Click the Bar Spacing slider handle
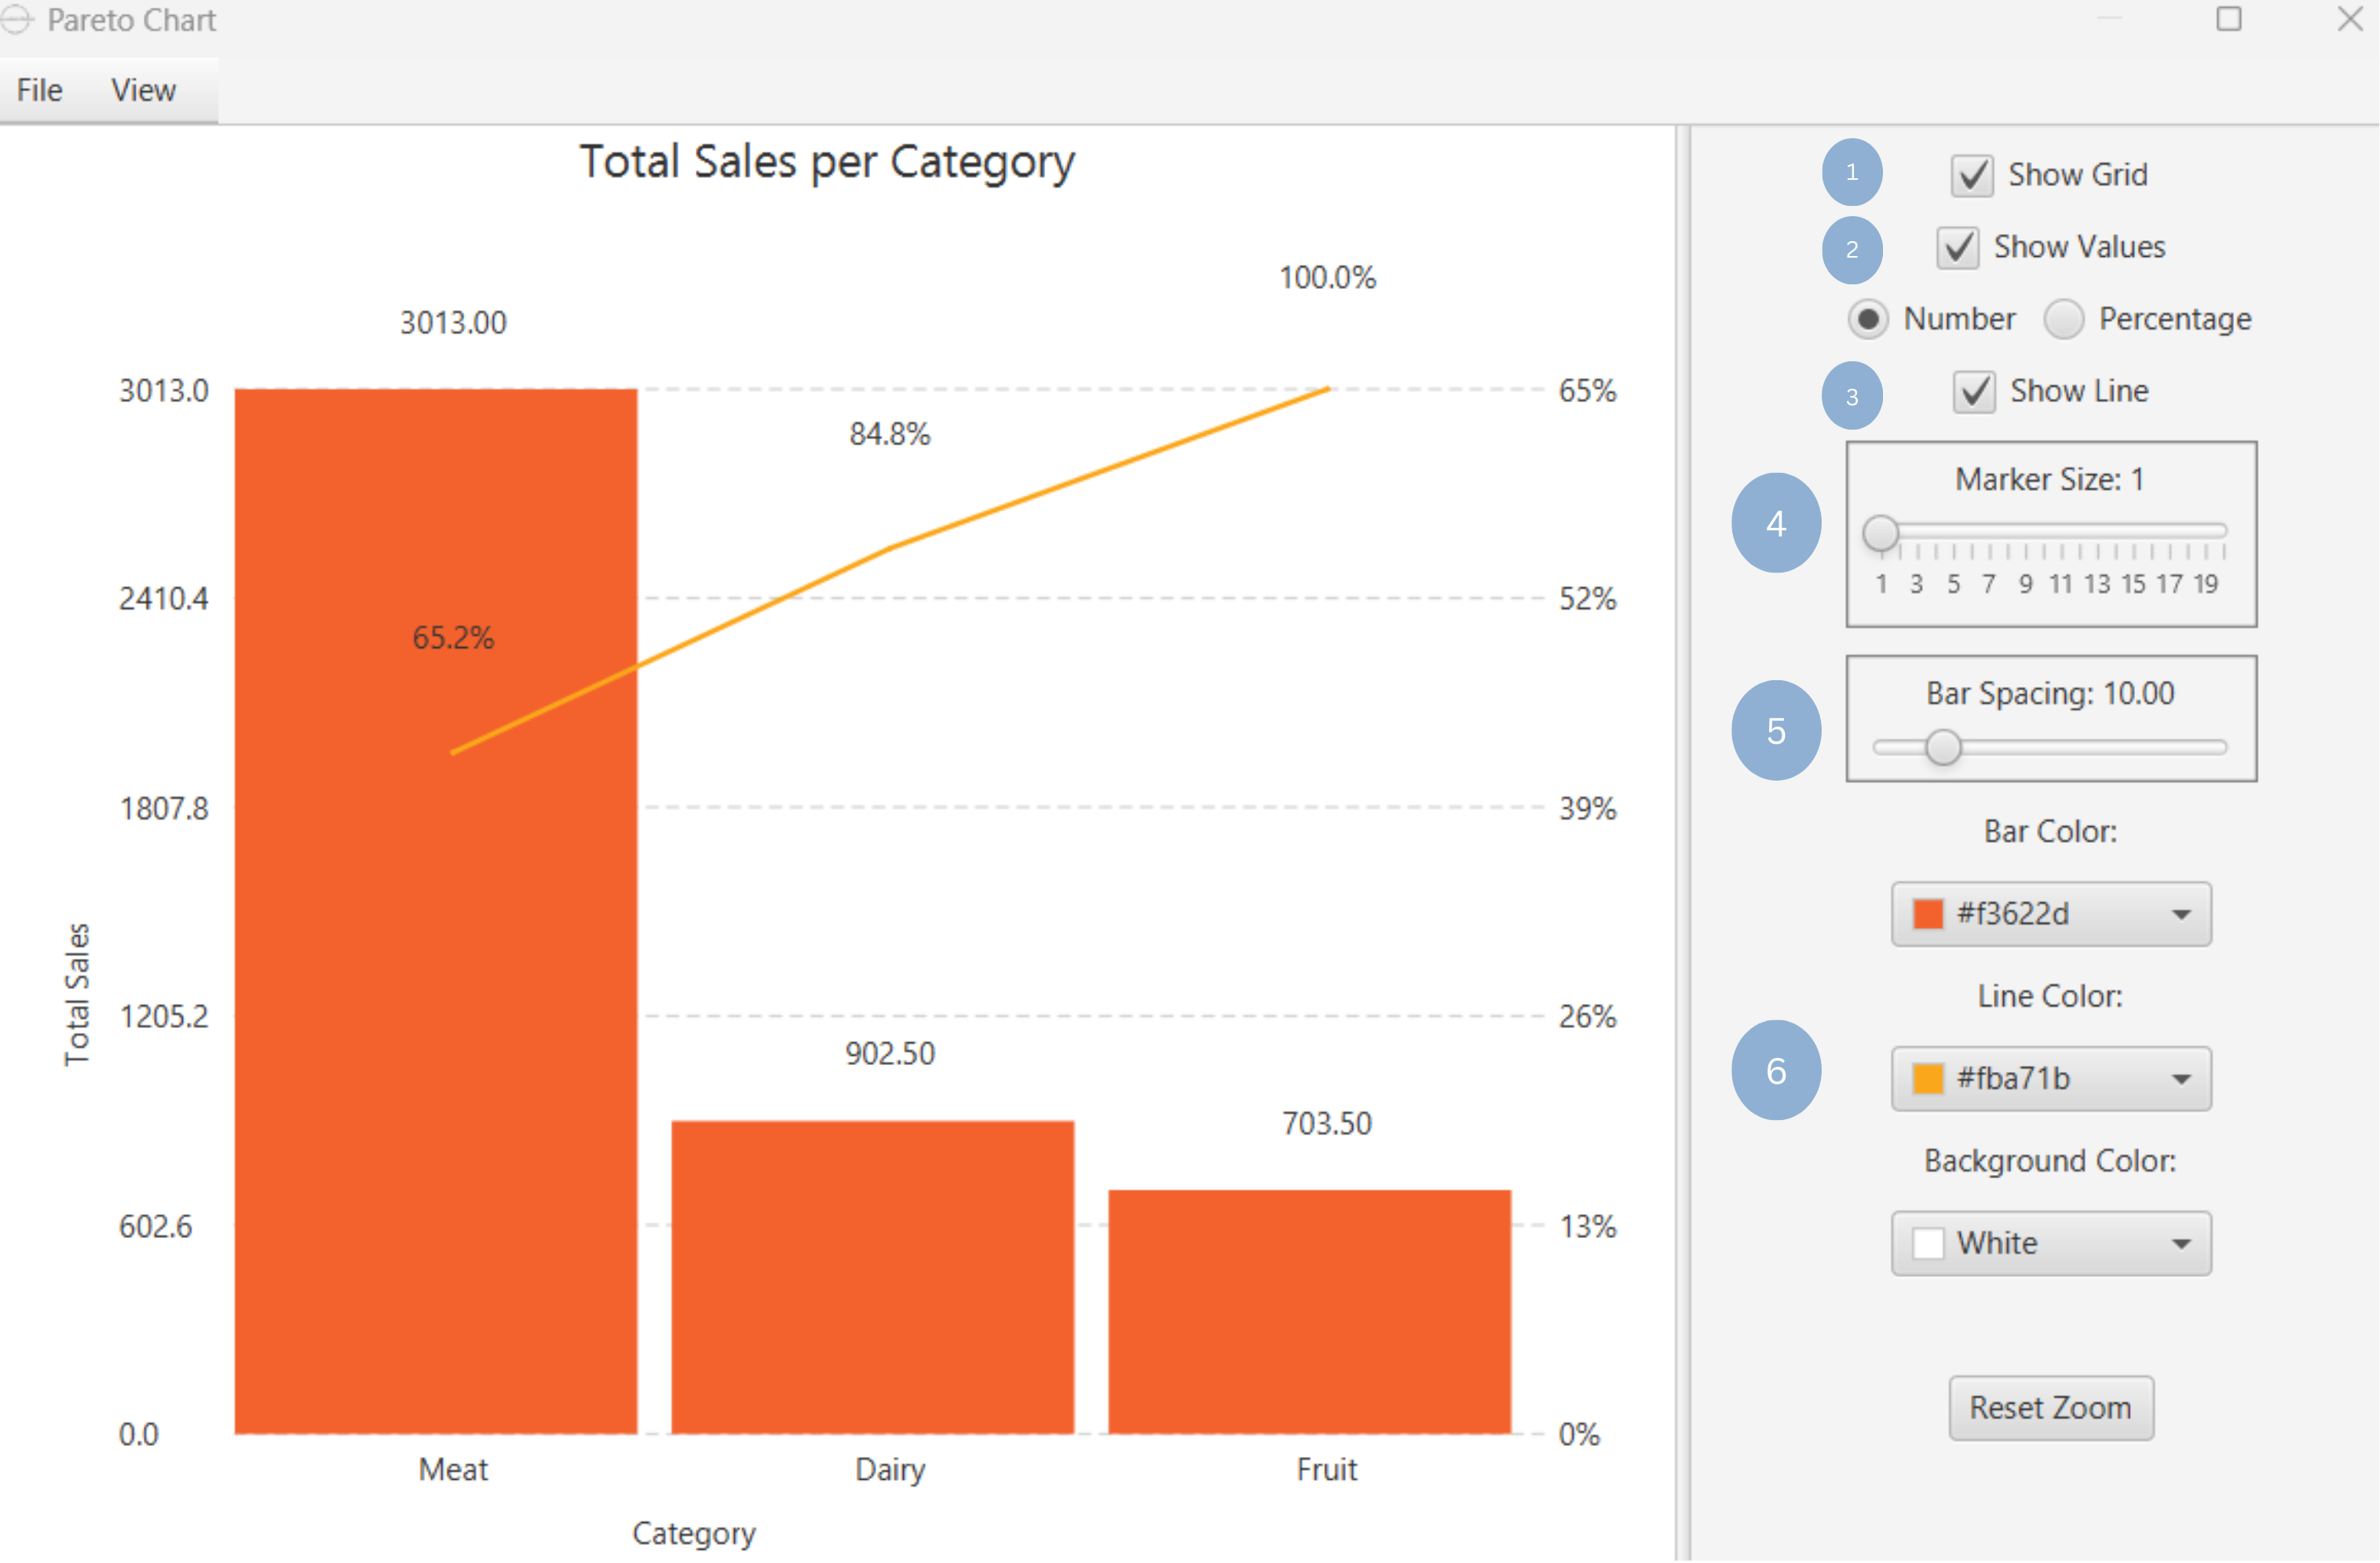Screen dimensions: 2380x1563 tap(1944, 747)
